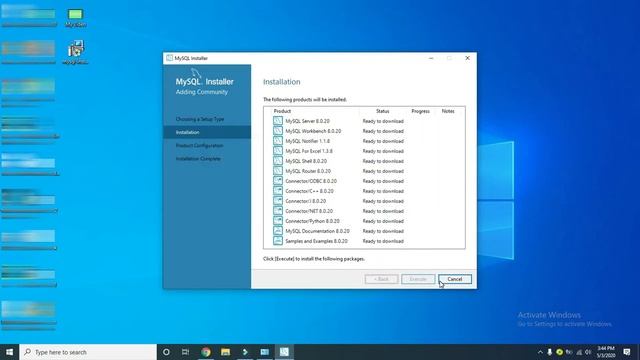Click the microphone icon in system tray
640x360 pixels.
[550, 352]
